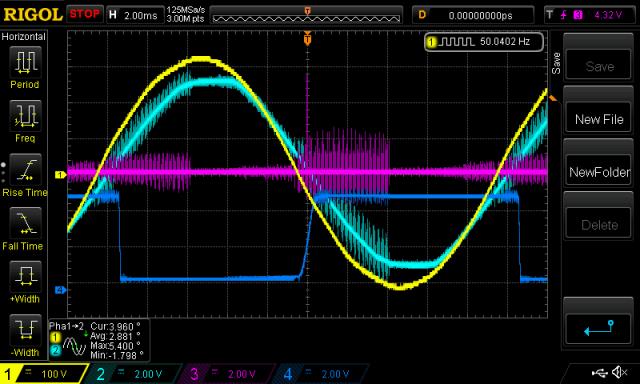The width and height of the screenshot is (640, 384).
Task: Select the Period measurement icon
Action: click(25, 62)
